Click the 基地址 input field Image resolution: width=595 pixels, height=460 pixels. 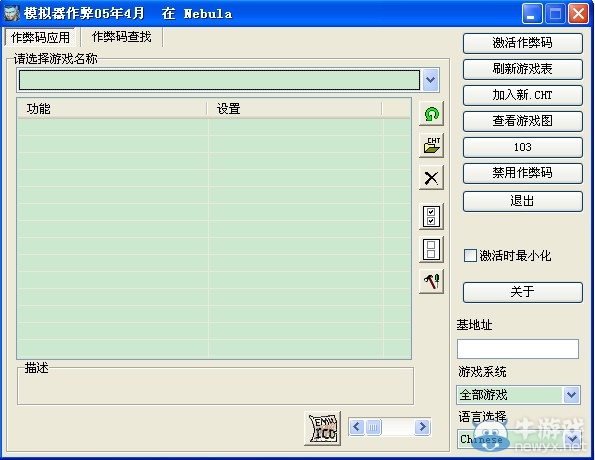[518, 349]
